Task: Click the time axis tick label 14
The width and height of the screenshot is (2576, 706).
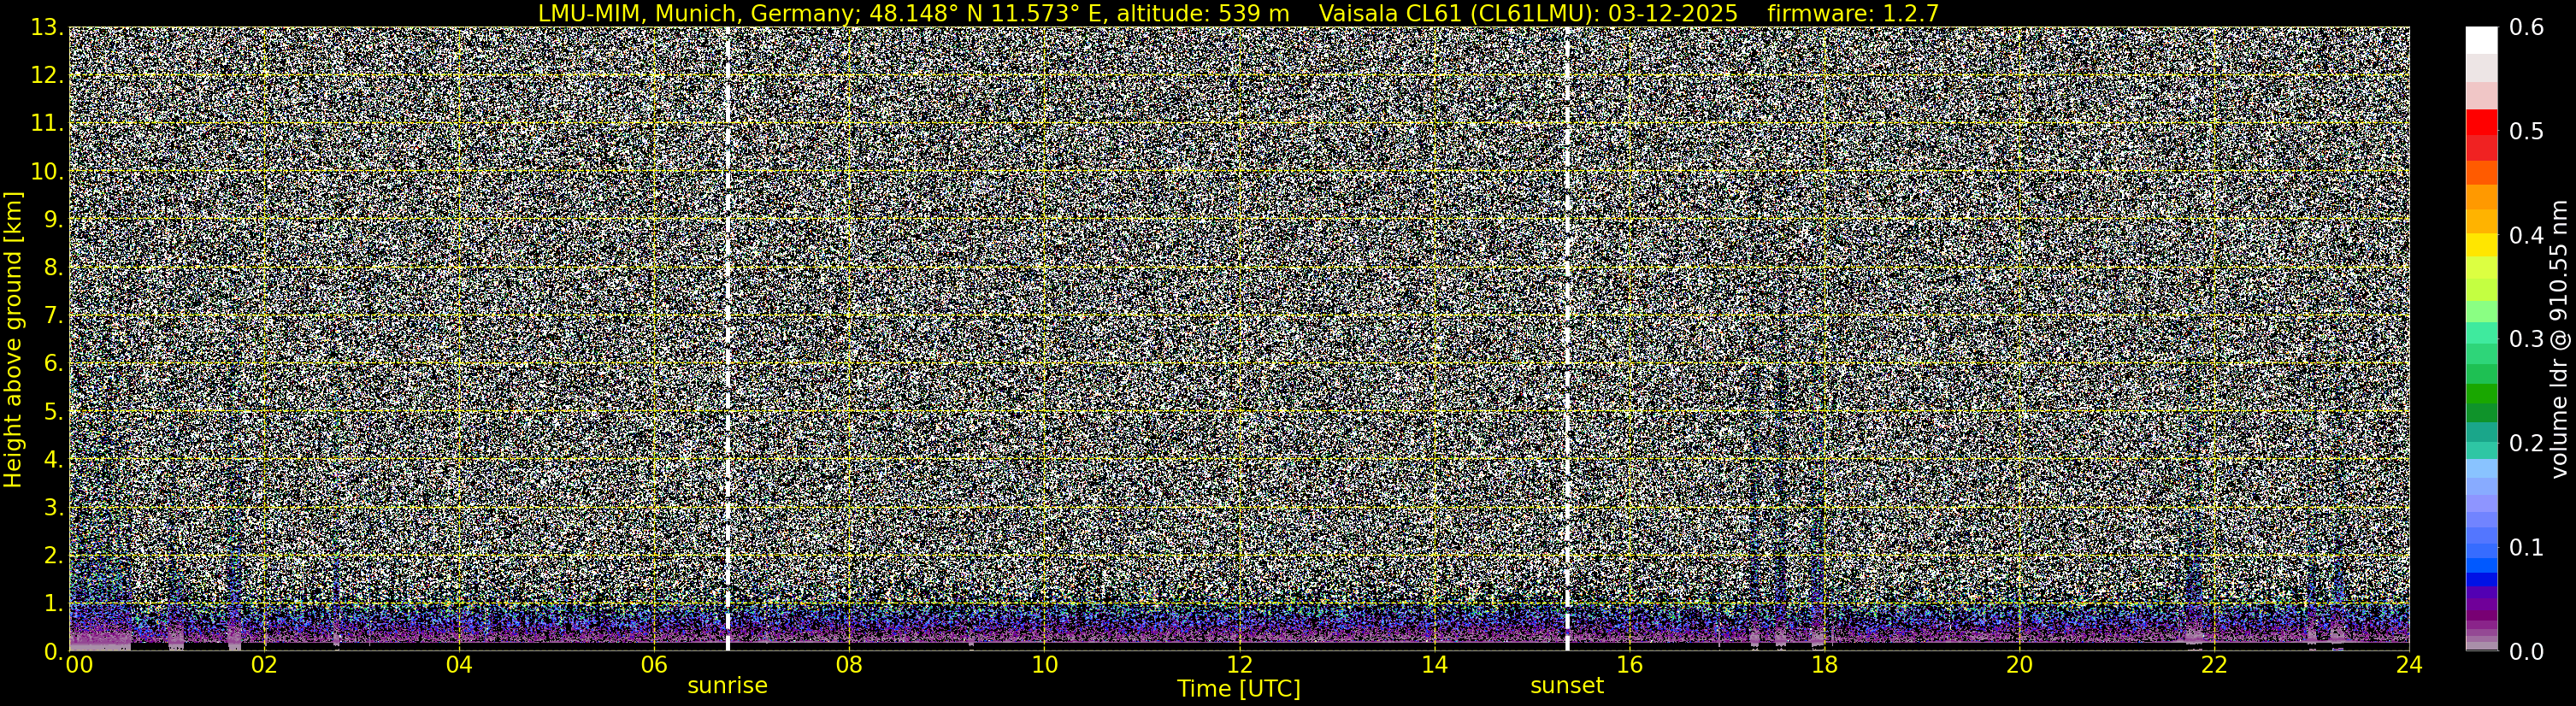Action: tap(1434, 666)
